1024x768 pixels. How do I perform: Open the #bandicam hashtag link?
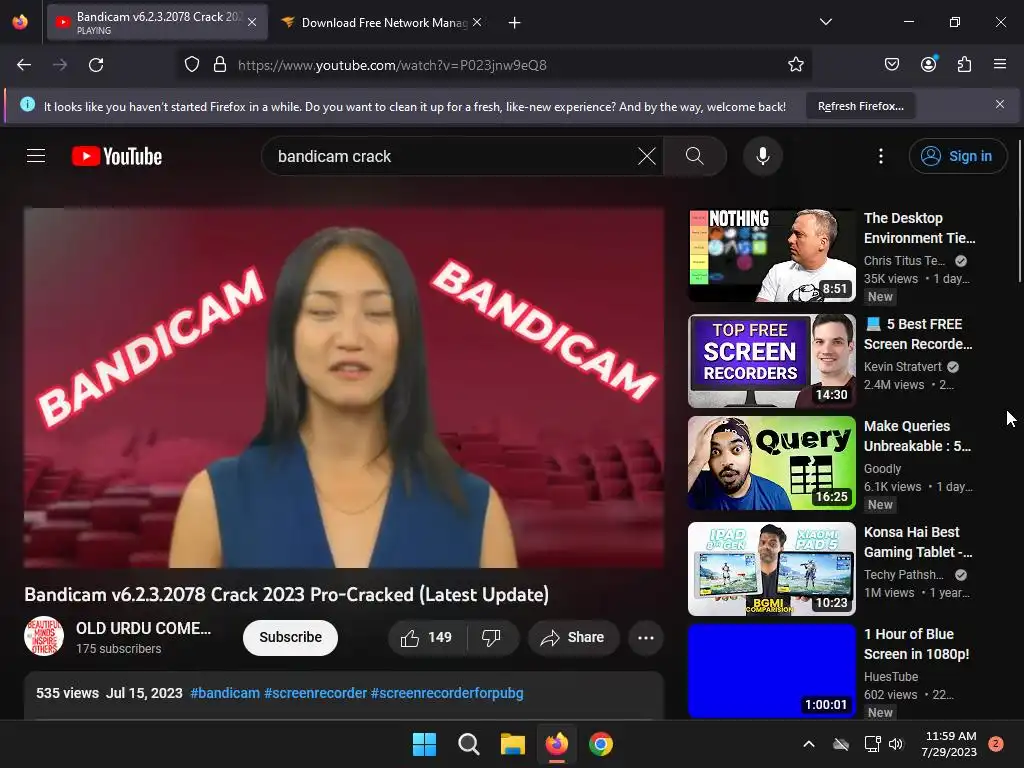225,693
